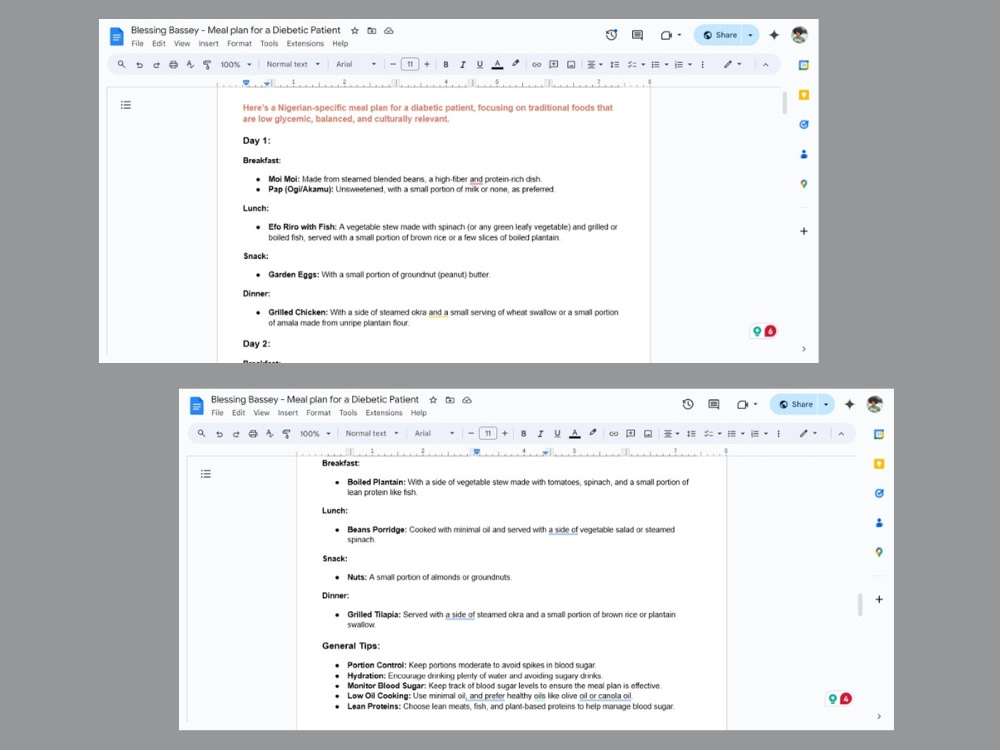
Task: Add comment icon in bottom window toolbar
Action: click(631, 434)
